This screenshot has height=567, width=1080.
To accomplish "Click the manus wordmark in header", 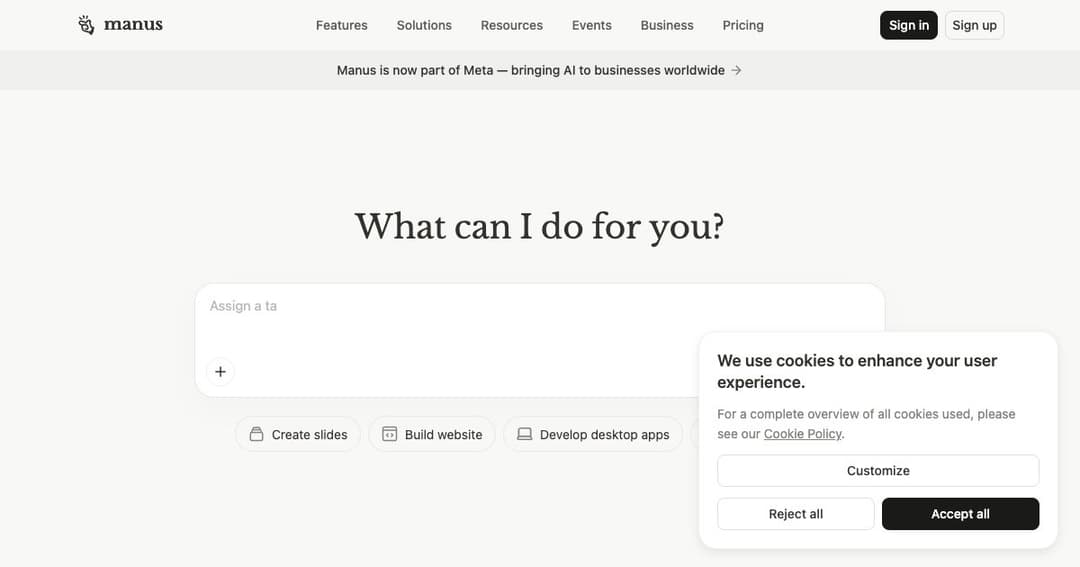I will point(133,25).
